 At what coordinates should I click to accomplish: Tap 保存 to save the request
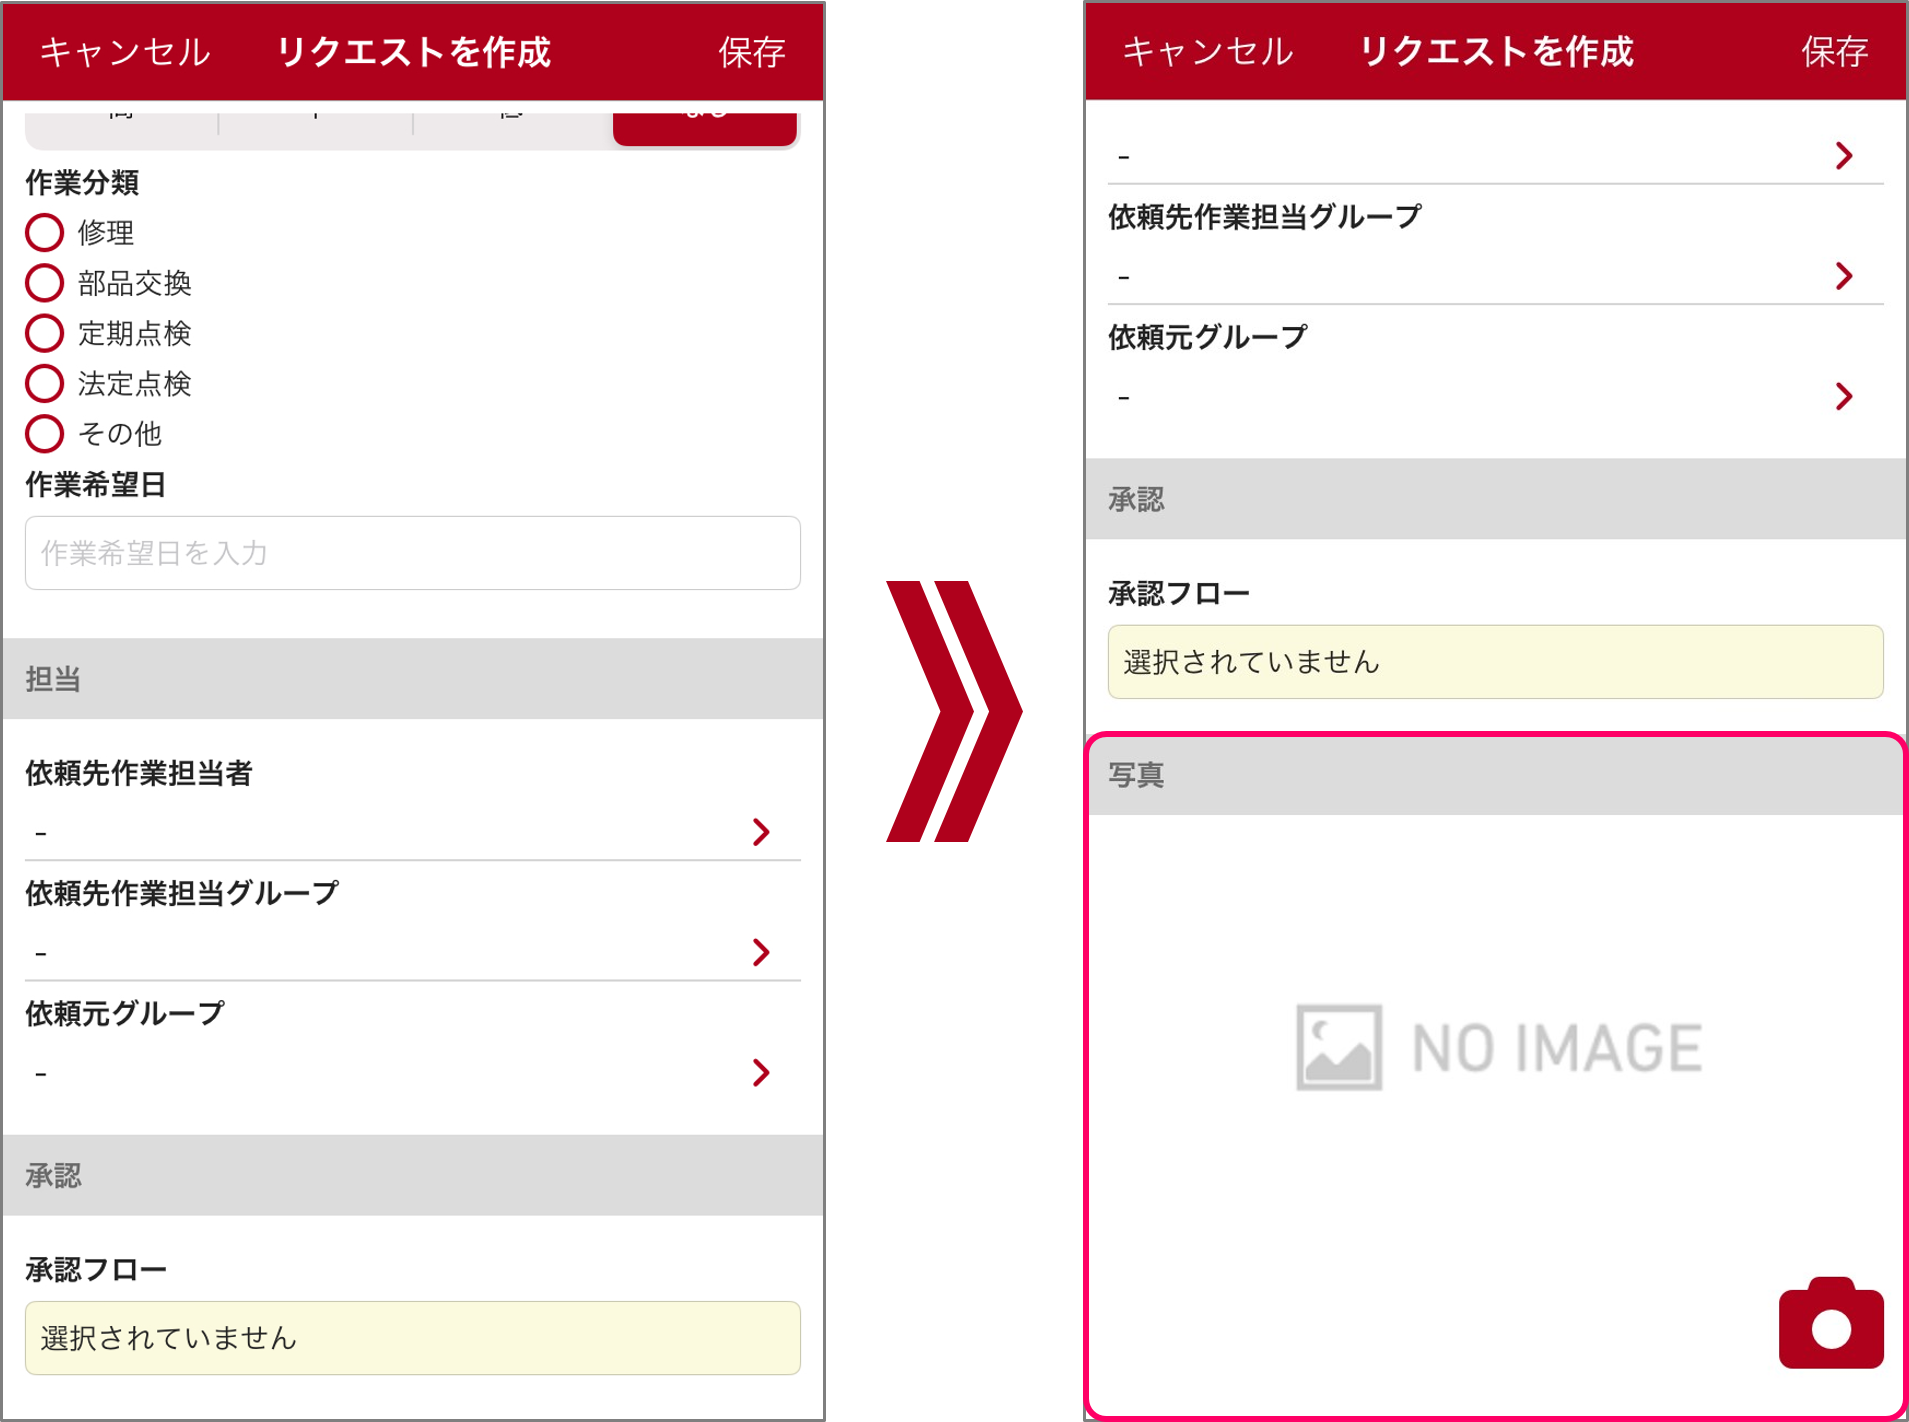pos(753,52)
